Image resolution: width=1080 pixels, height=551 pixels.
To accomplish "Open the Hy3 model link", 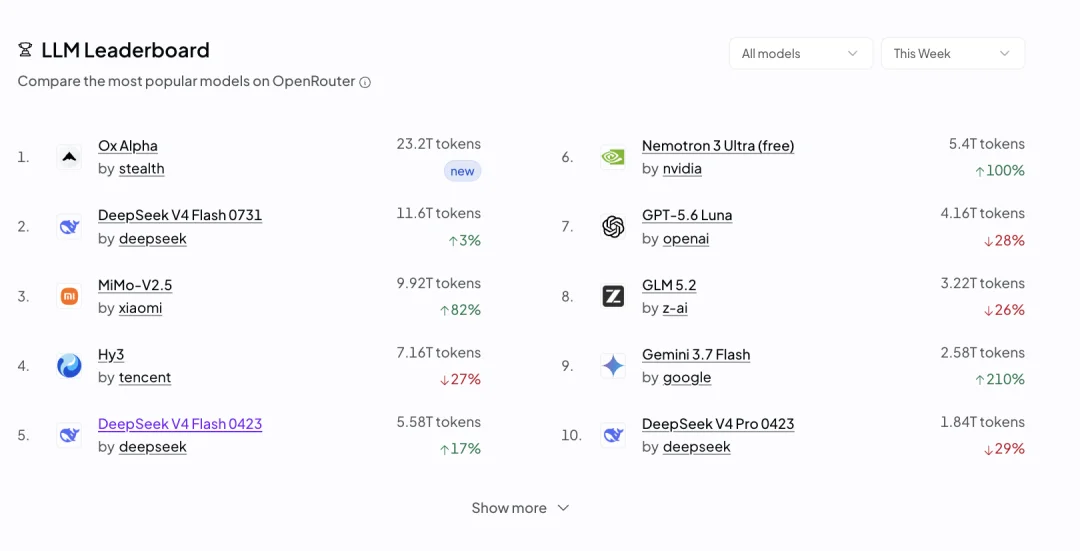I will 111,355.
